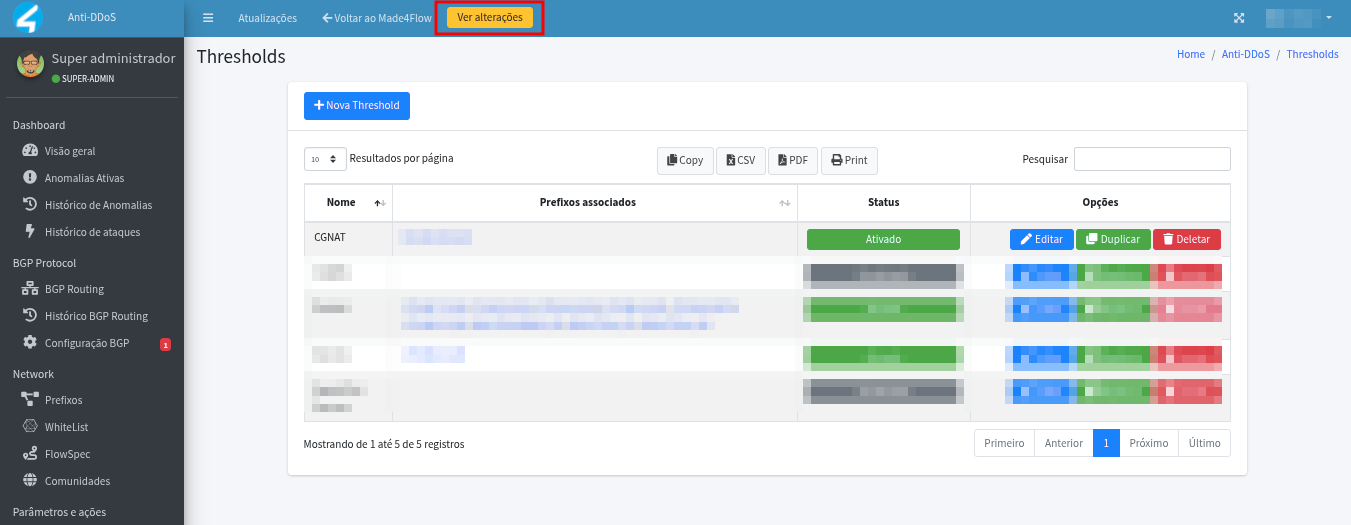Open Atualizações in the top bar
This screenshot has height=525, width=1351.
(x=267, y=18)
